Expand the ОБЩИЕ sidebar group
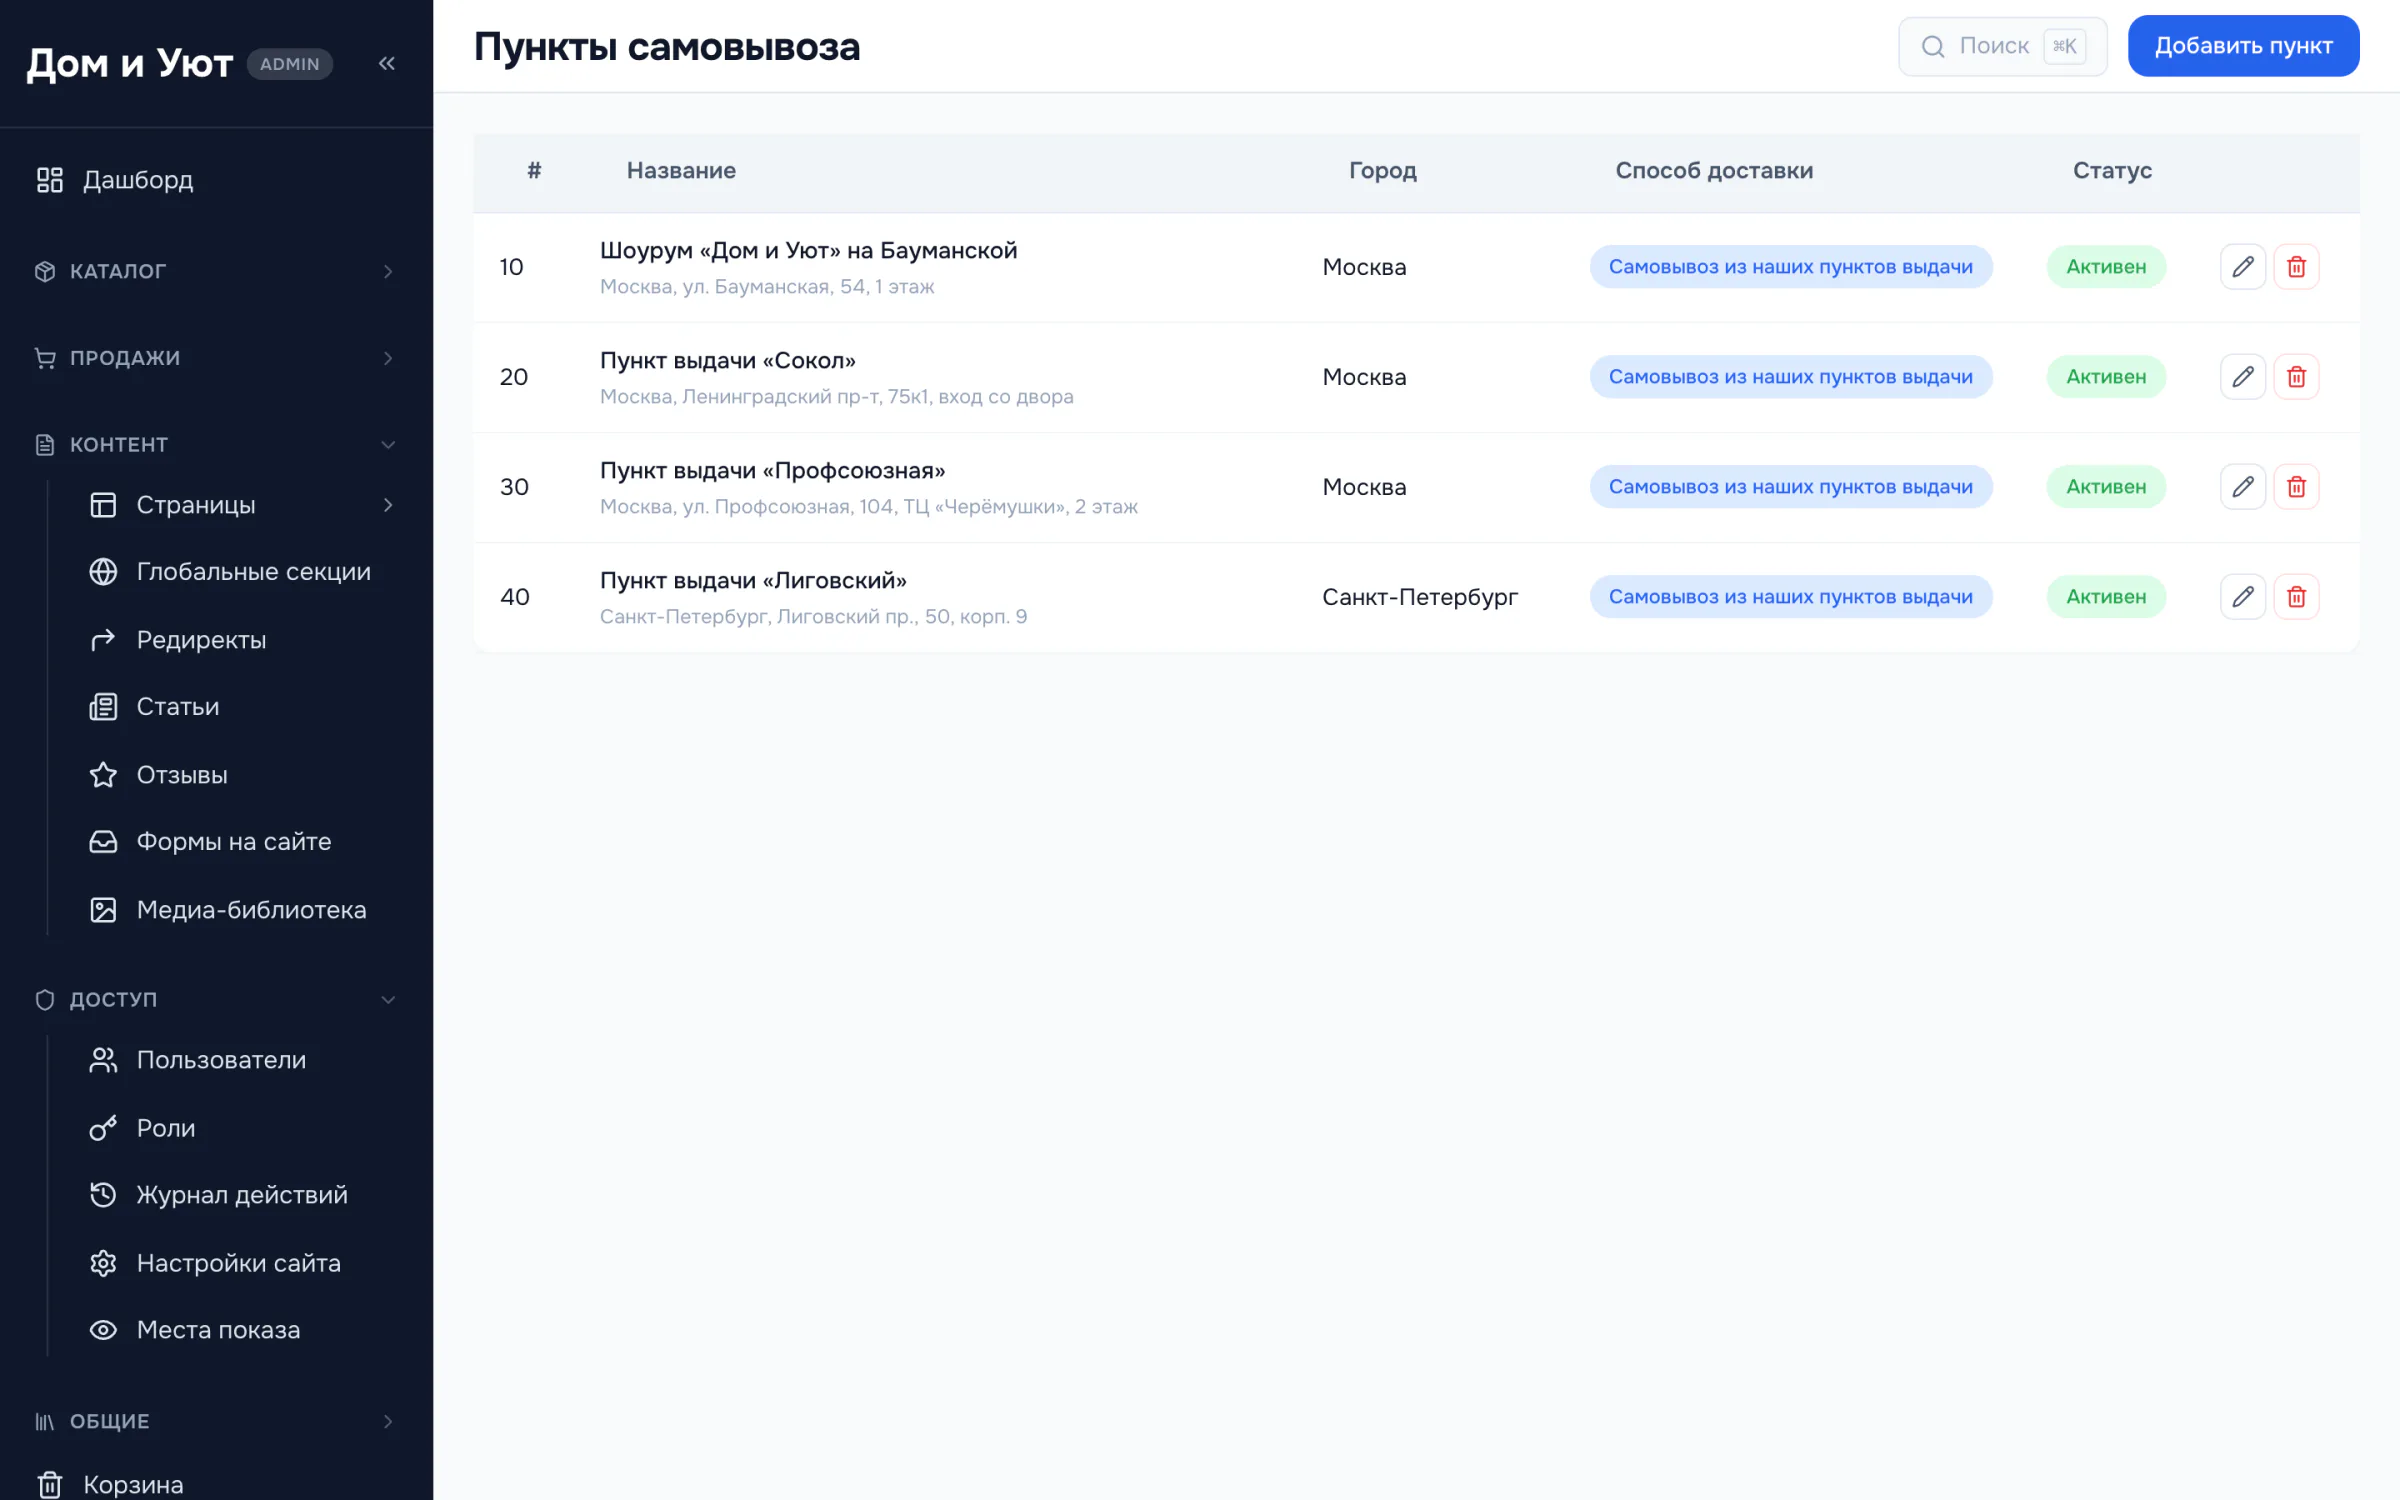2400x1500 pixels. coord(216,1422)
